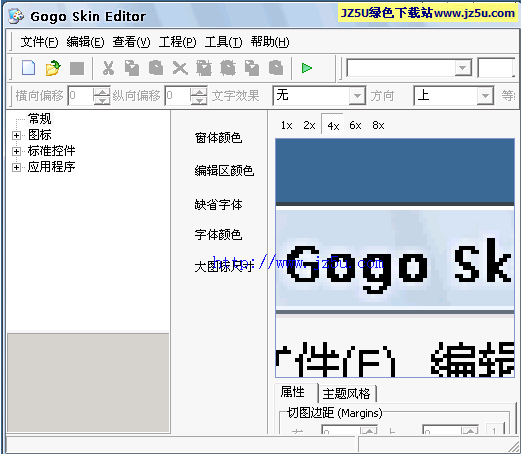This screenshot has height=454, width=521.
Task: Select the 4x zoom tab
Action: tap(333, 125)
